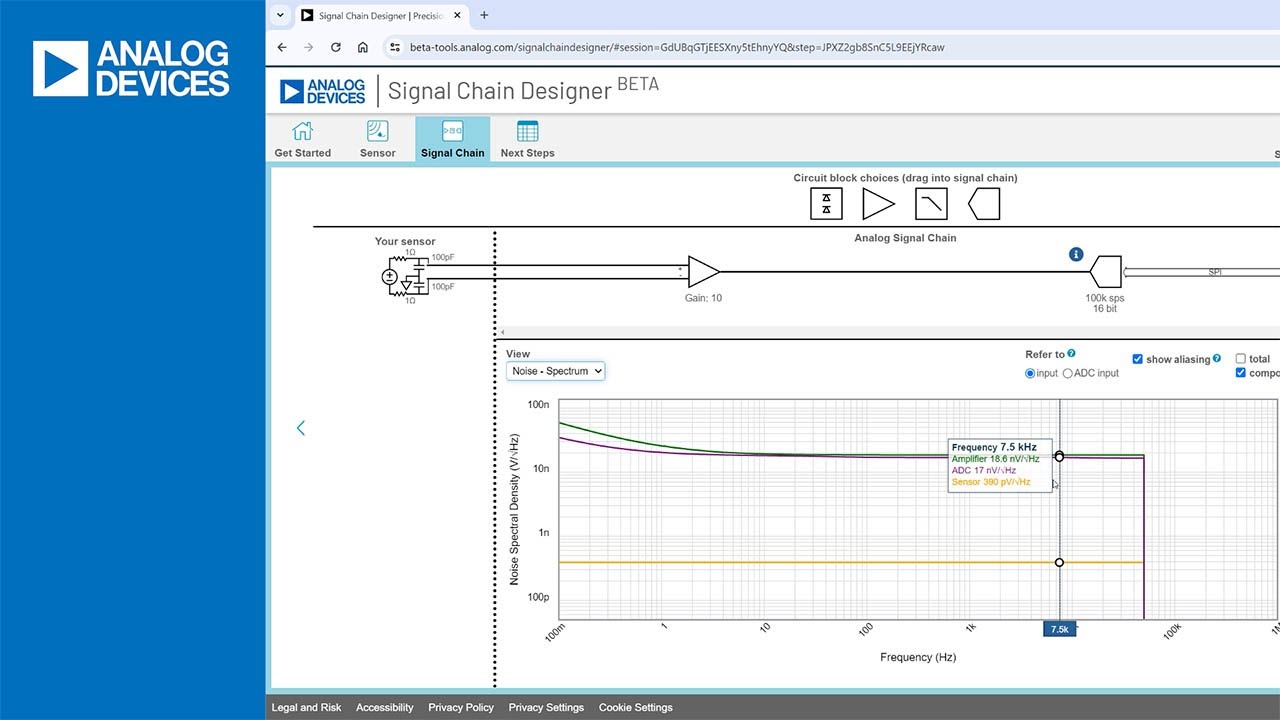Select the ADC input radio button
1280x720 pixels.
(x=1068, y=373)
